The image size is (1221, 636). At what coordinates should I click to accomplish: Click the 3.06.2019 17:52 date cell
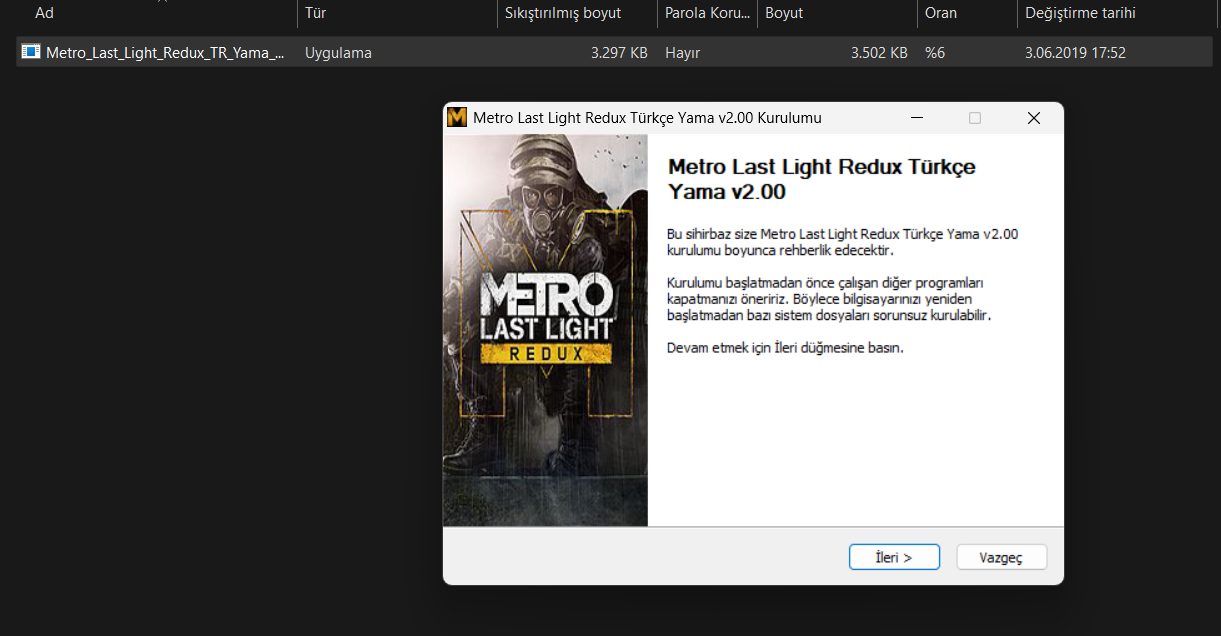click(x=1075, y=52)
